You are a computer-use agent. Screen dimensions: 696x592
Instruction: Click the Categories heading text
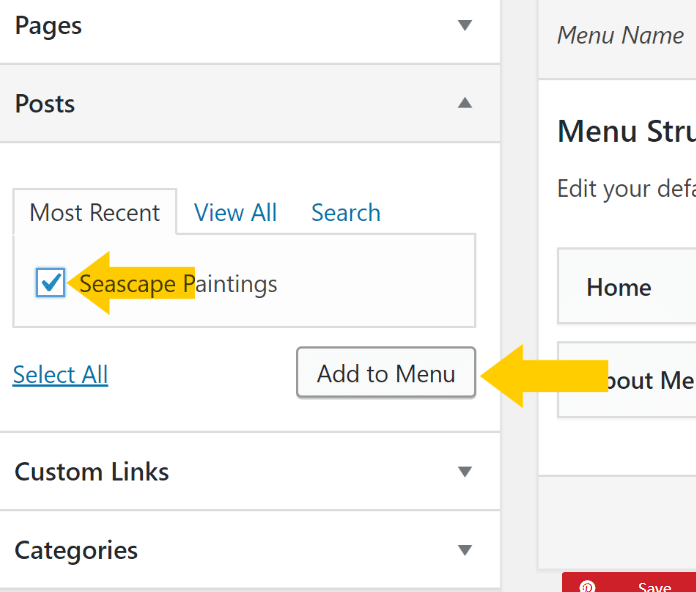tap(76, 550)
